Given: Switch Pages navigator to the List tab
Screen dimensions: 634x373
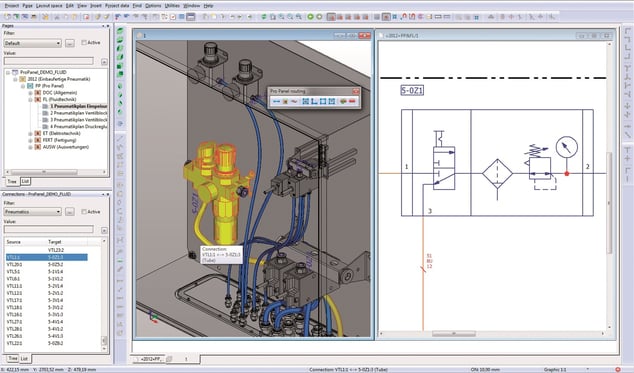Looking at the screenshot, I should (25, 182).
